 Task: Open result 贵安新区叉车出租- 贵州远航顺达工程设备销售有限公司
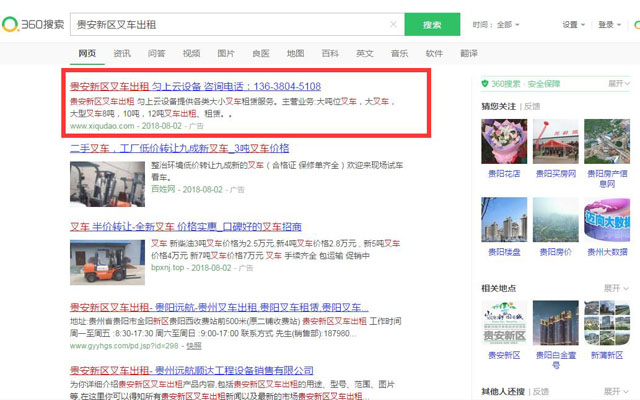pos(192,371)
